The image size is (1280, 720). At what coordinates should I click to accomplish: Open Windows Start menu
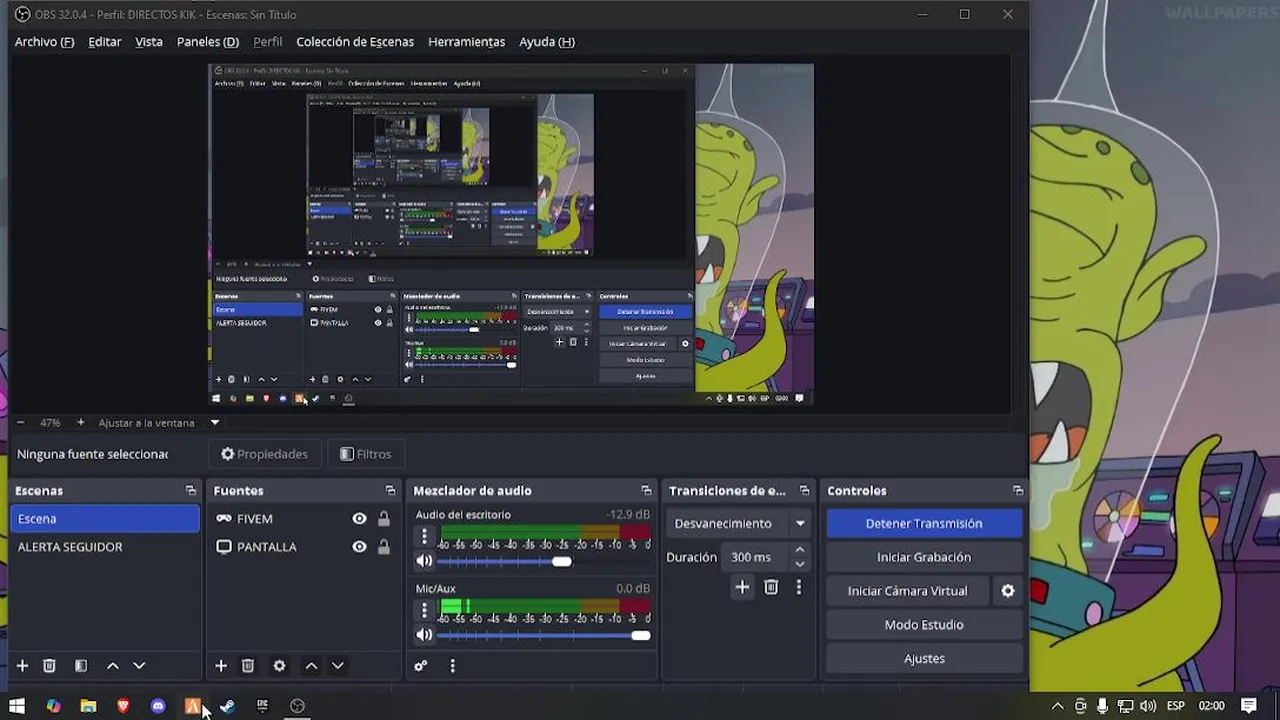tap(17, 706)
